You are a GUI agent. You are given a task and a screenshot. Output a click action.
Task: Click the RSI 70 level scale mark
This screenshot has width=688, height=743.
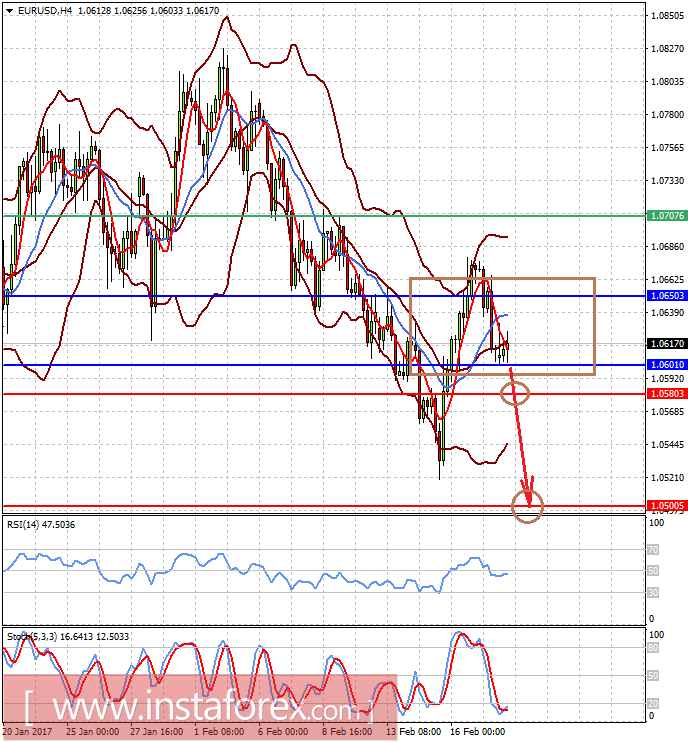pyautogui.click(x=652, y=549)
